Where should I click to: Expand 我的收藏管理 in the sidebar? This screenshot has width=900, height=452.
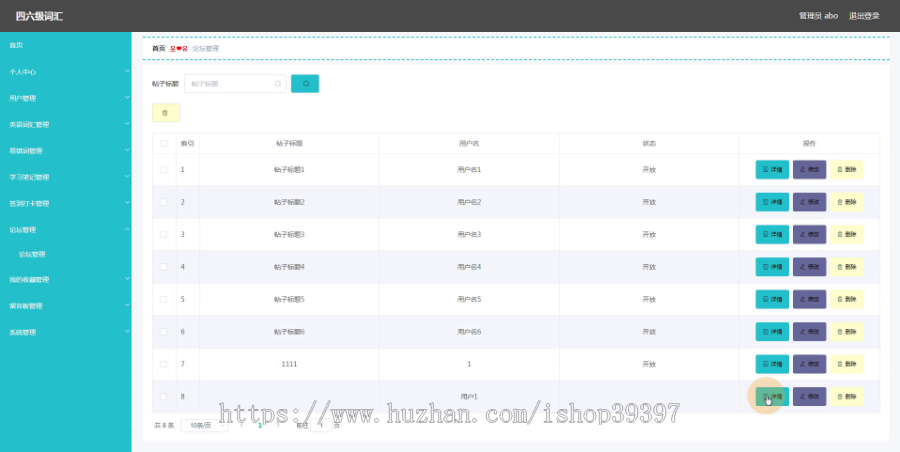click(65, 280)
